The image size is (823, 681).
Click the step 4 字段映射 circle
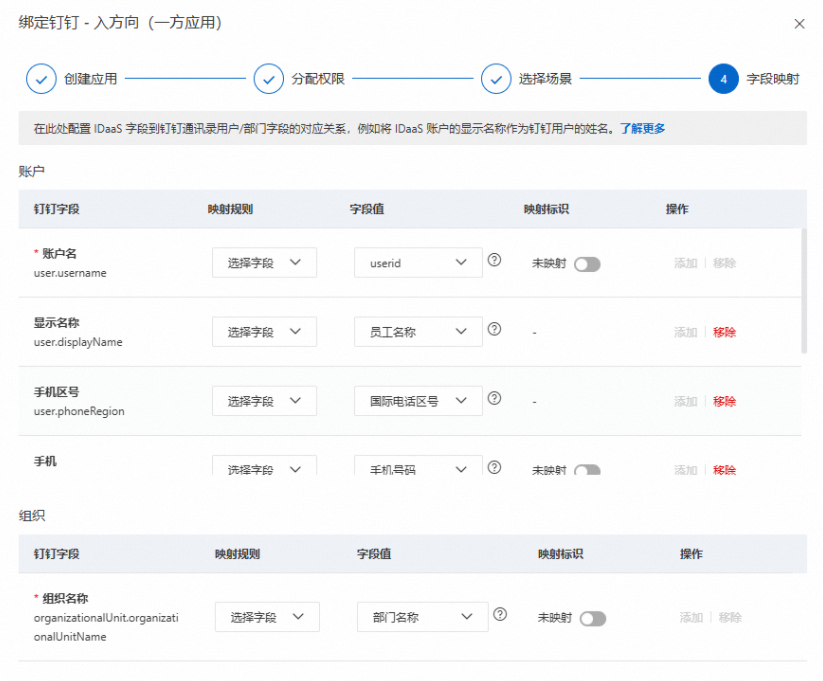pos(723,79)
